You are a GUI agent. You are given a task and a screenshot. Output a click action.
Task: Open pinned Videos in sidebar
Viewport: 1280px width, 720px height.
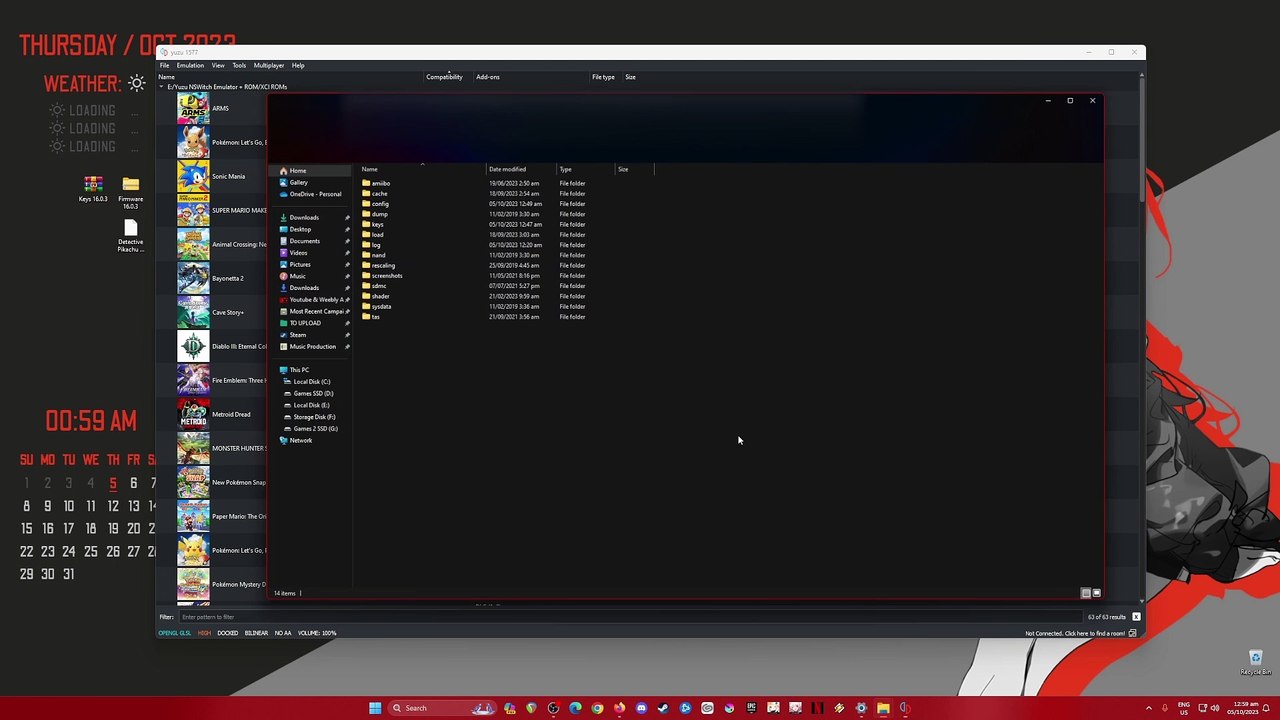tap(298, 253)
